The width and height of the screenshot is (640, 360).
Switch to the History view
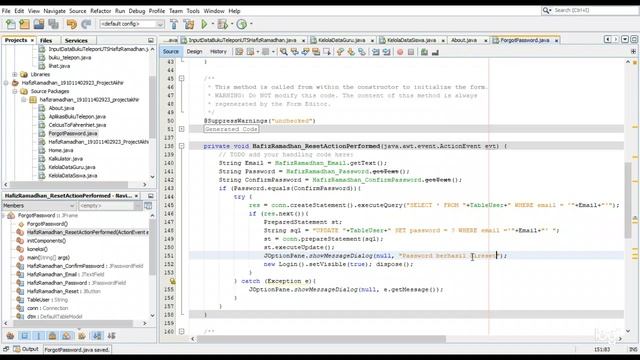coord(218,51)
